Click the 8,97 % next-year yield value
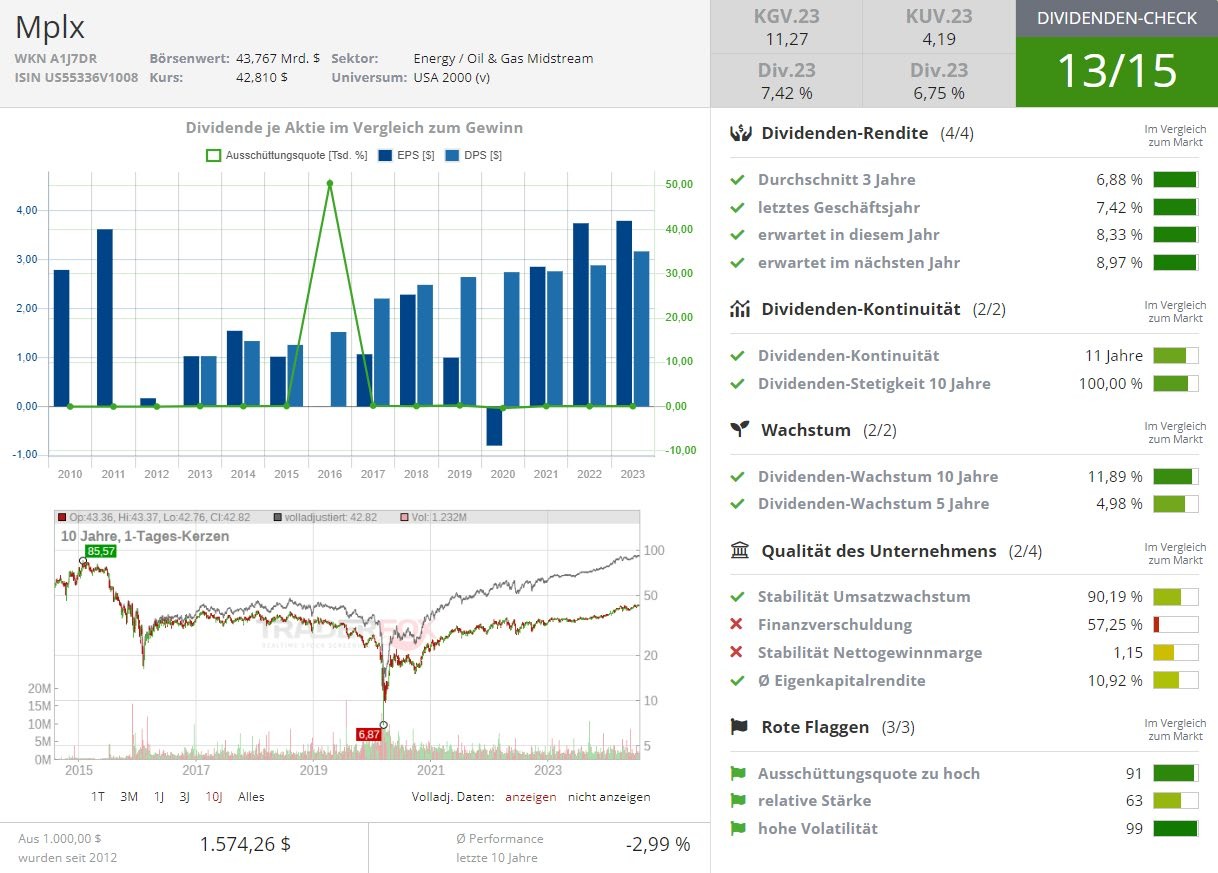1218x873 pixels. (1119, 263)
